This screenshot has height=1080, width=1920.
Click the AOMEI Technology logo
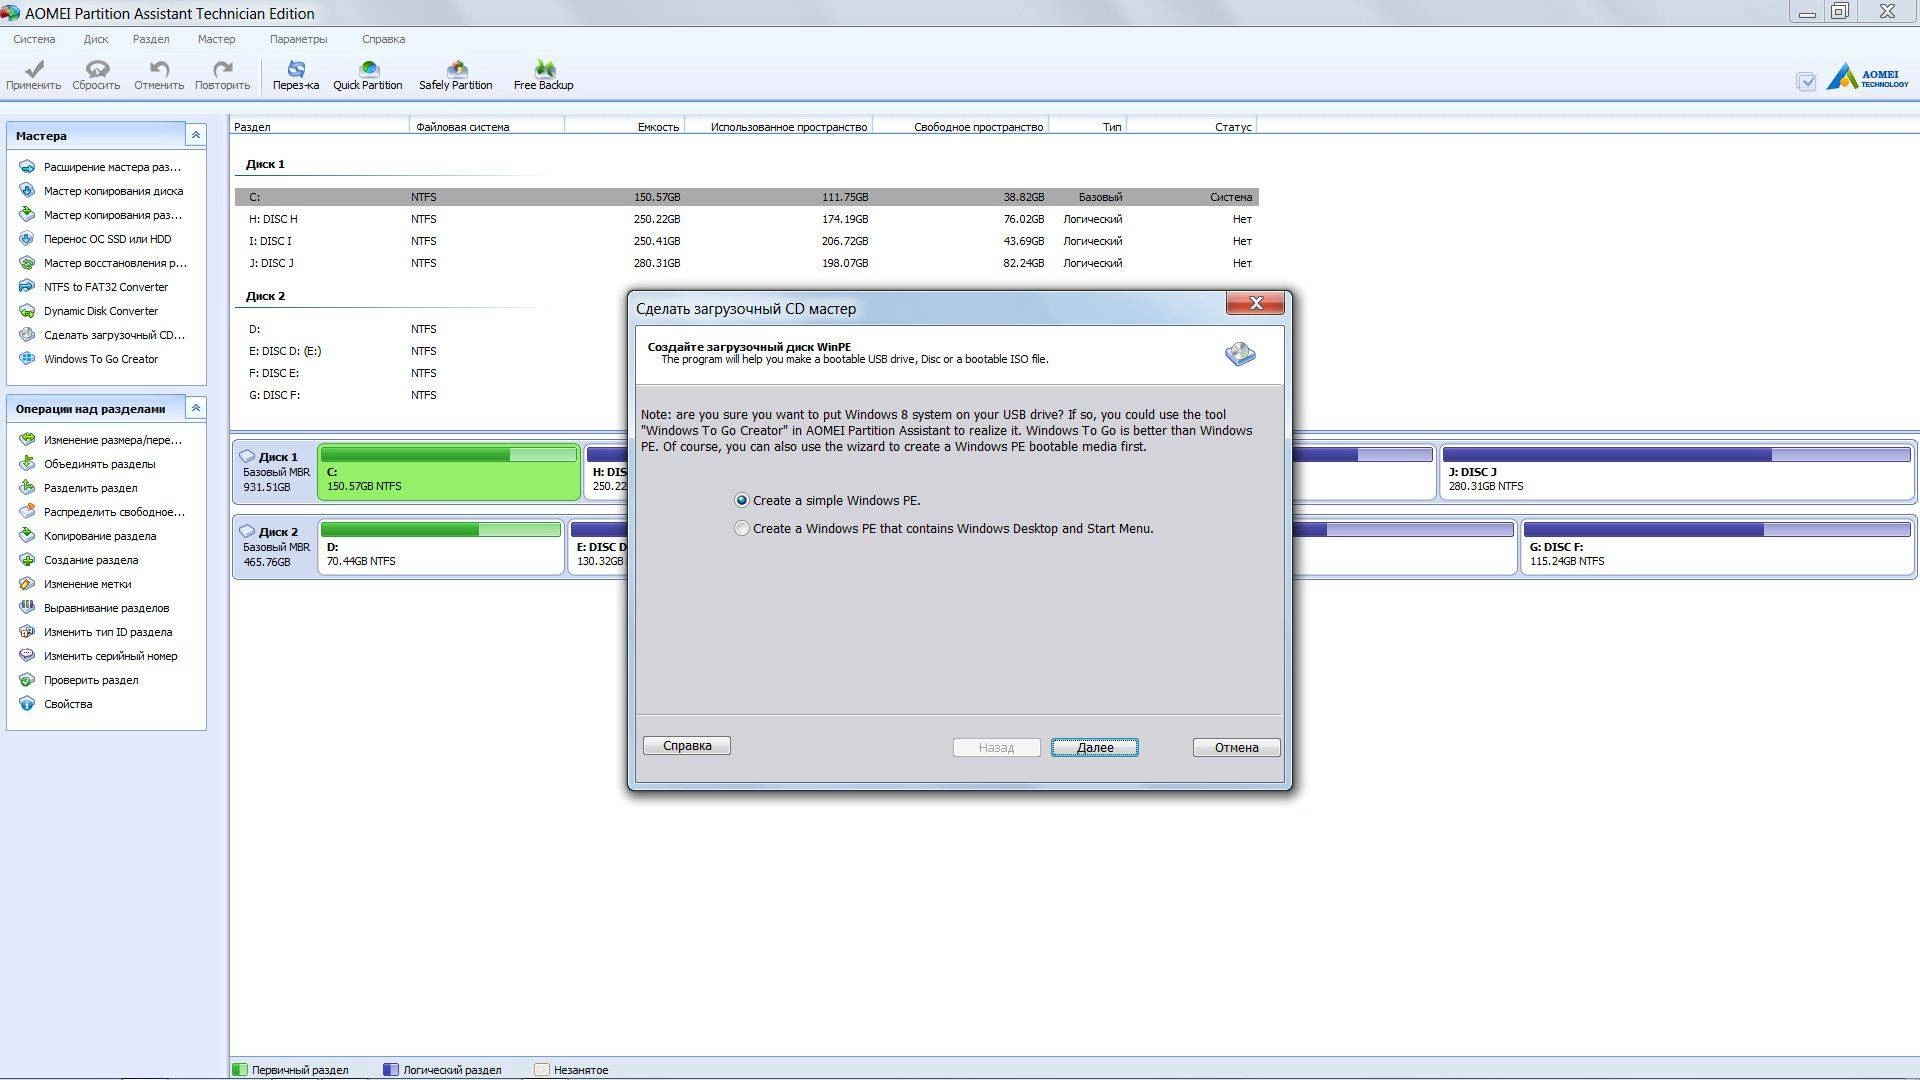pos(1868,77)
